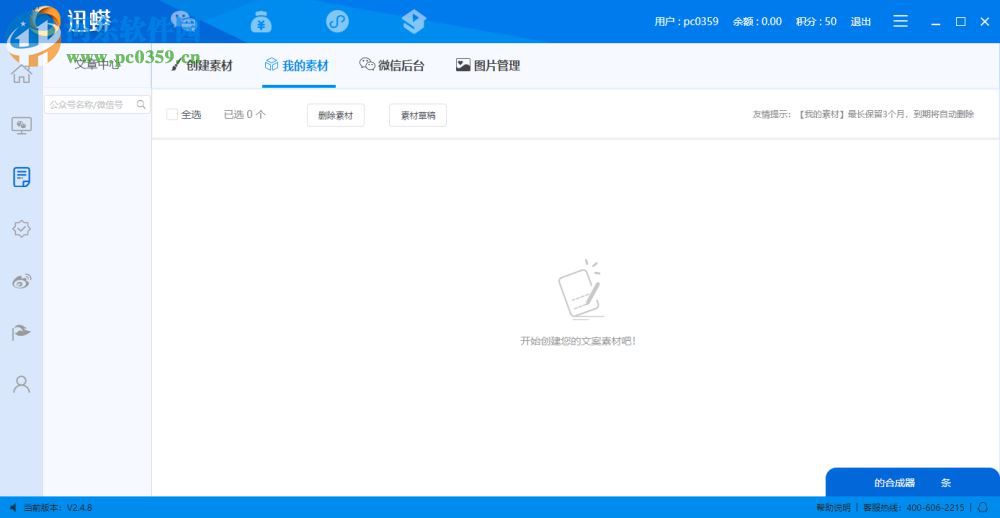Open the home icon in the sidebar

click(x=22, y=73)
